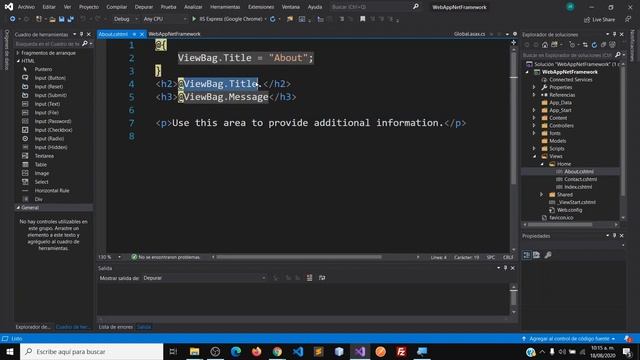Switch to the Global.asax.cs tab

[469, 34]
